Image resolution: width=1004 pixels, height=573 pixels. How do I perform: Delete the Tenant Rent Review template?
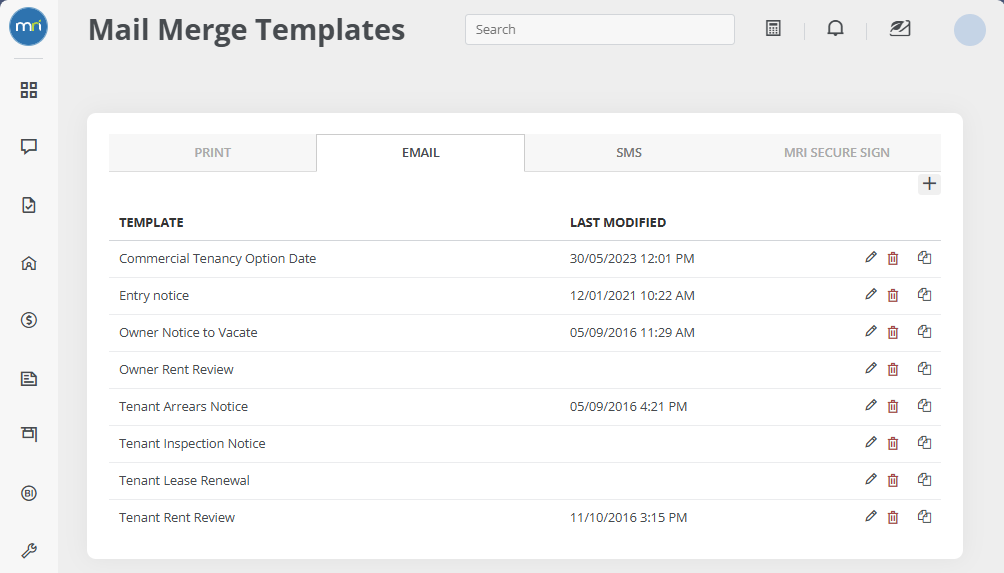[893, 518]
